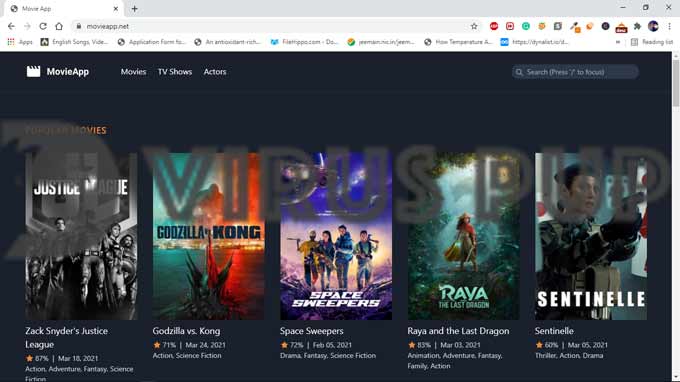Show more bookmarks with the chevron

tap(618, 42)
